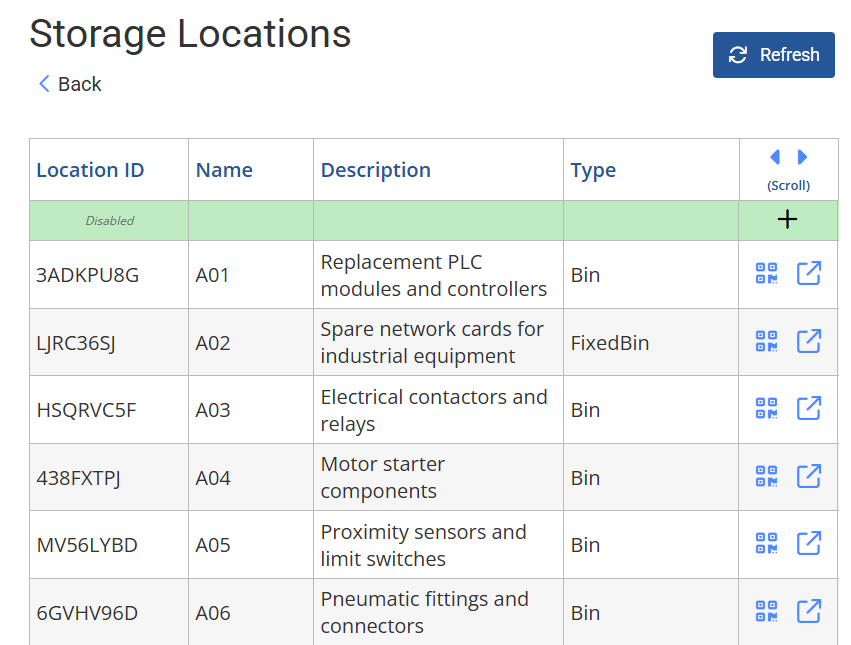Click the plus icon to add location

[x=787, y=220]
